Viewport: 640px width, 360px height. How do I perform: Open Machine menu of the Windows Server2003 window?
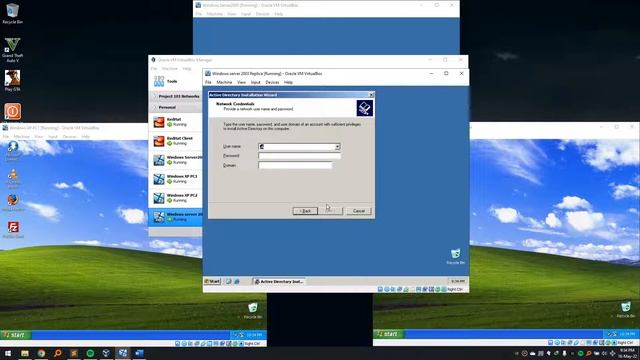pyautogui.click(x=214, y=14)
